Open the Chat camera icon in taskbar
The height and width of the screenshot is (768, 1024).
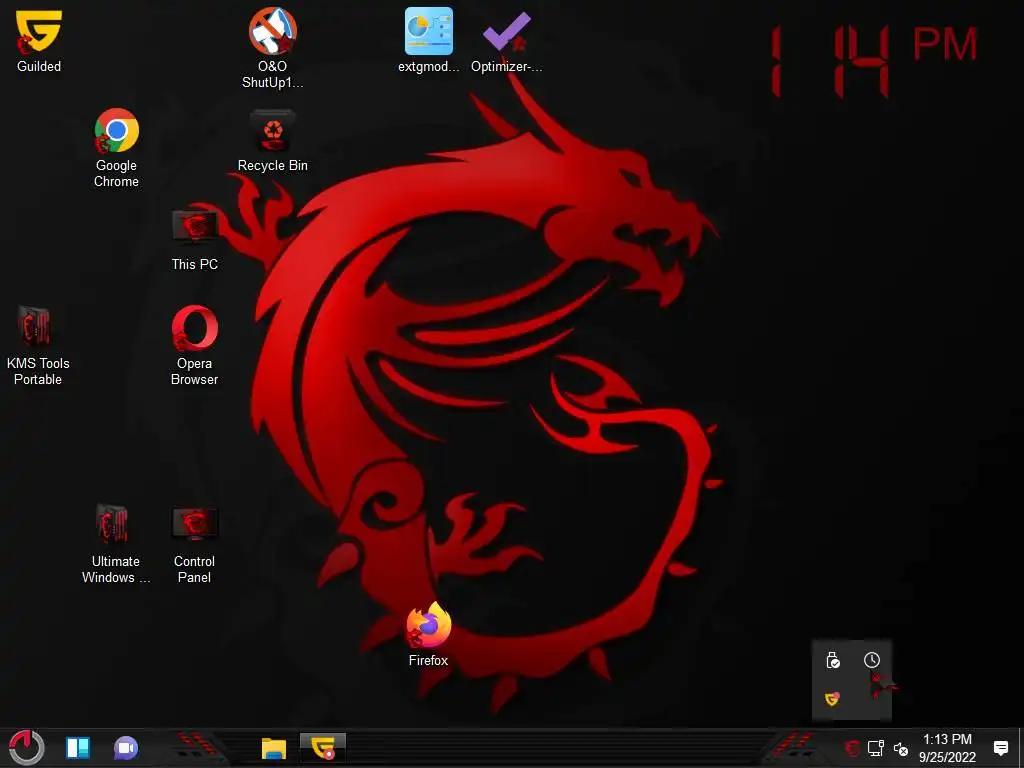click(125, 748)
